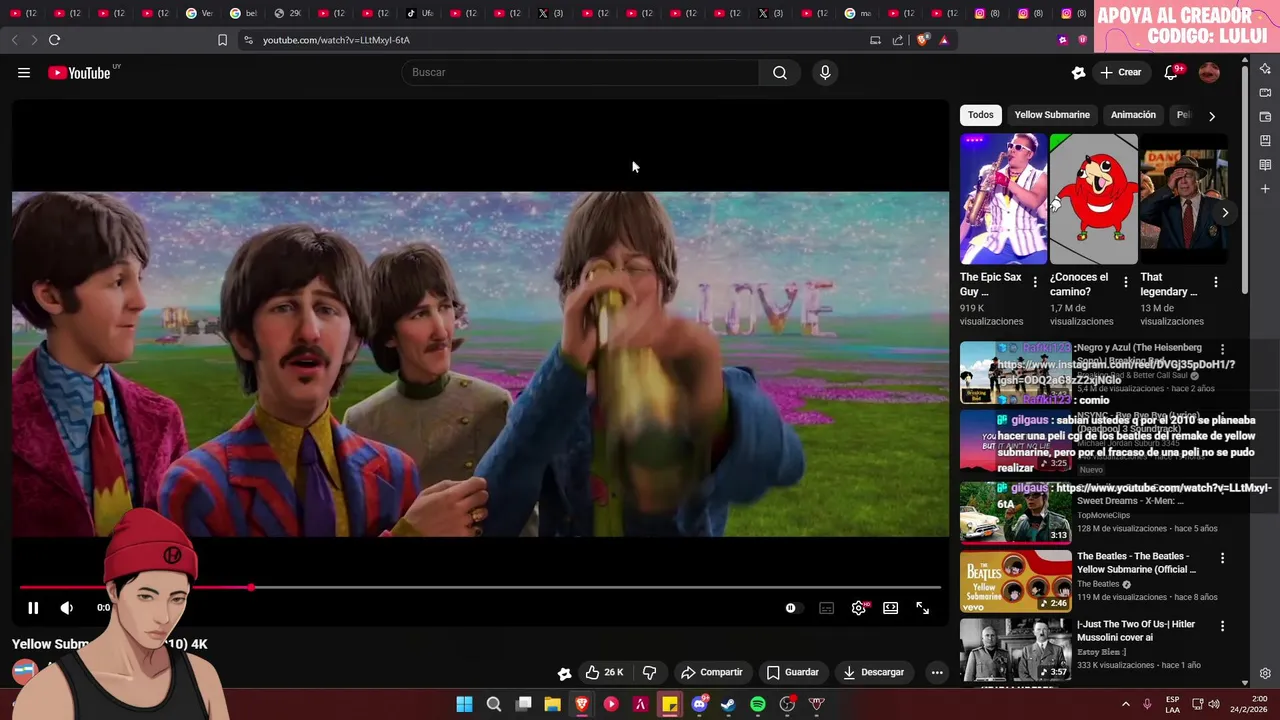Image resolution: width=1280 pixels, height=720 pixels.
Task: Start voice search with microphone icon
Action: [825, 72]
